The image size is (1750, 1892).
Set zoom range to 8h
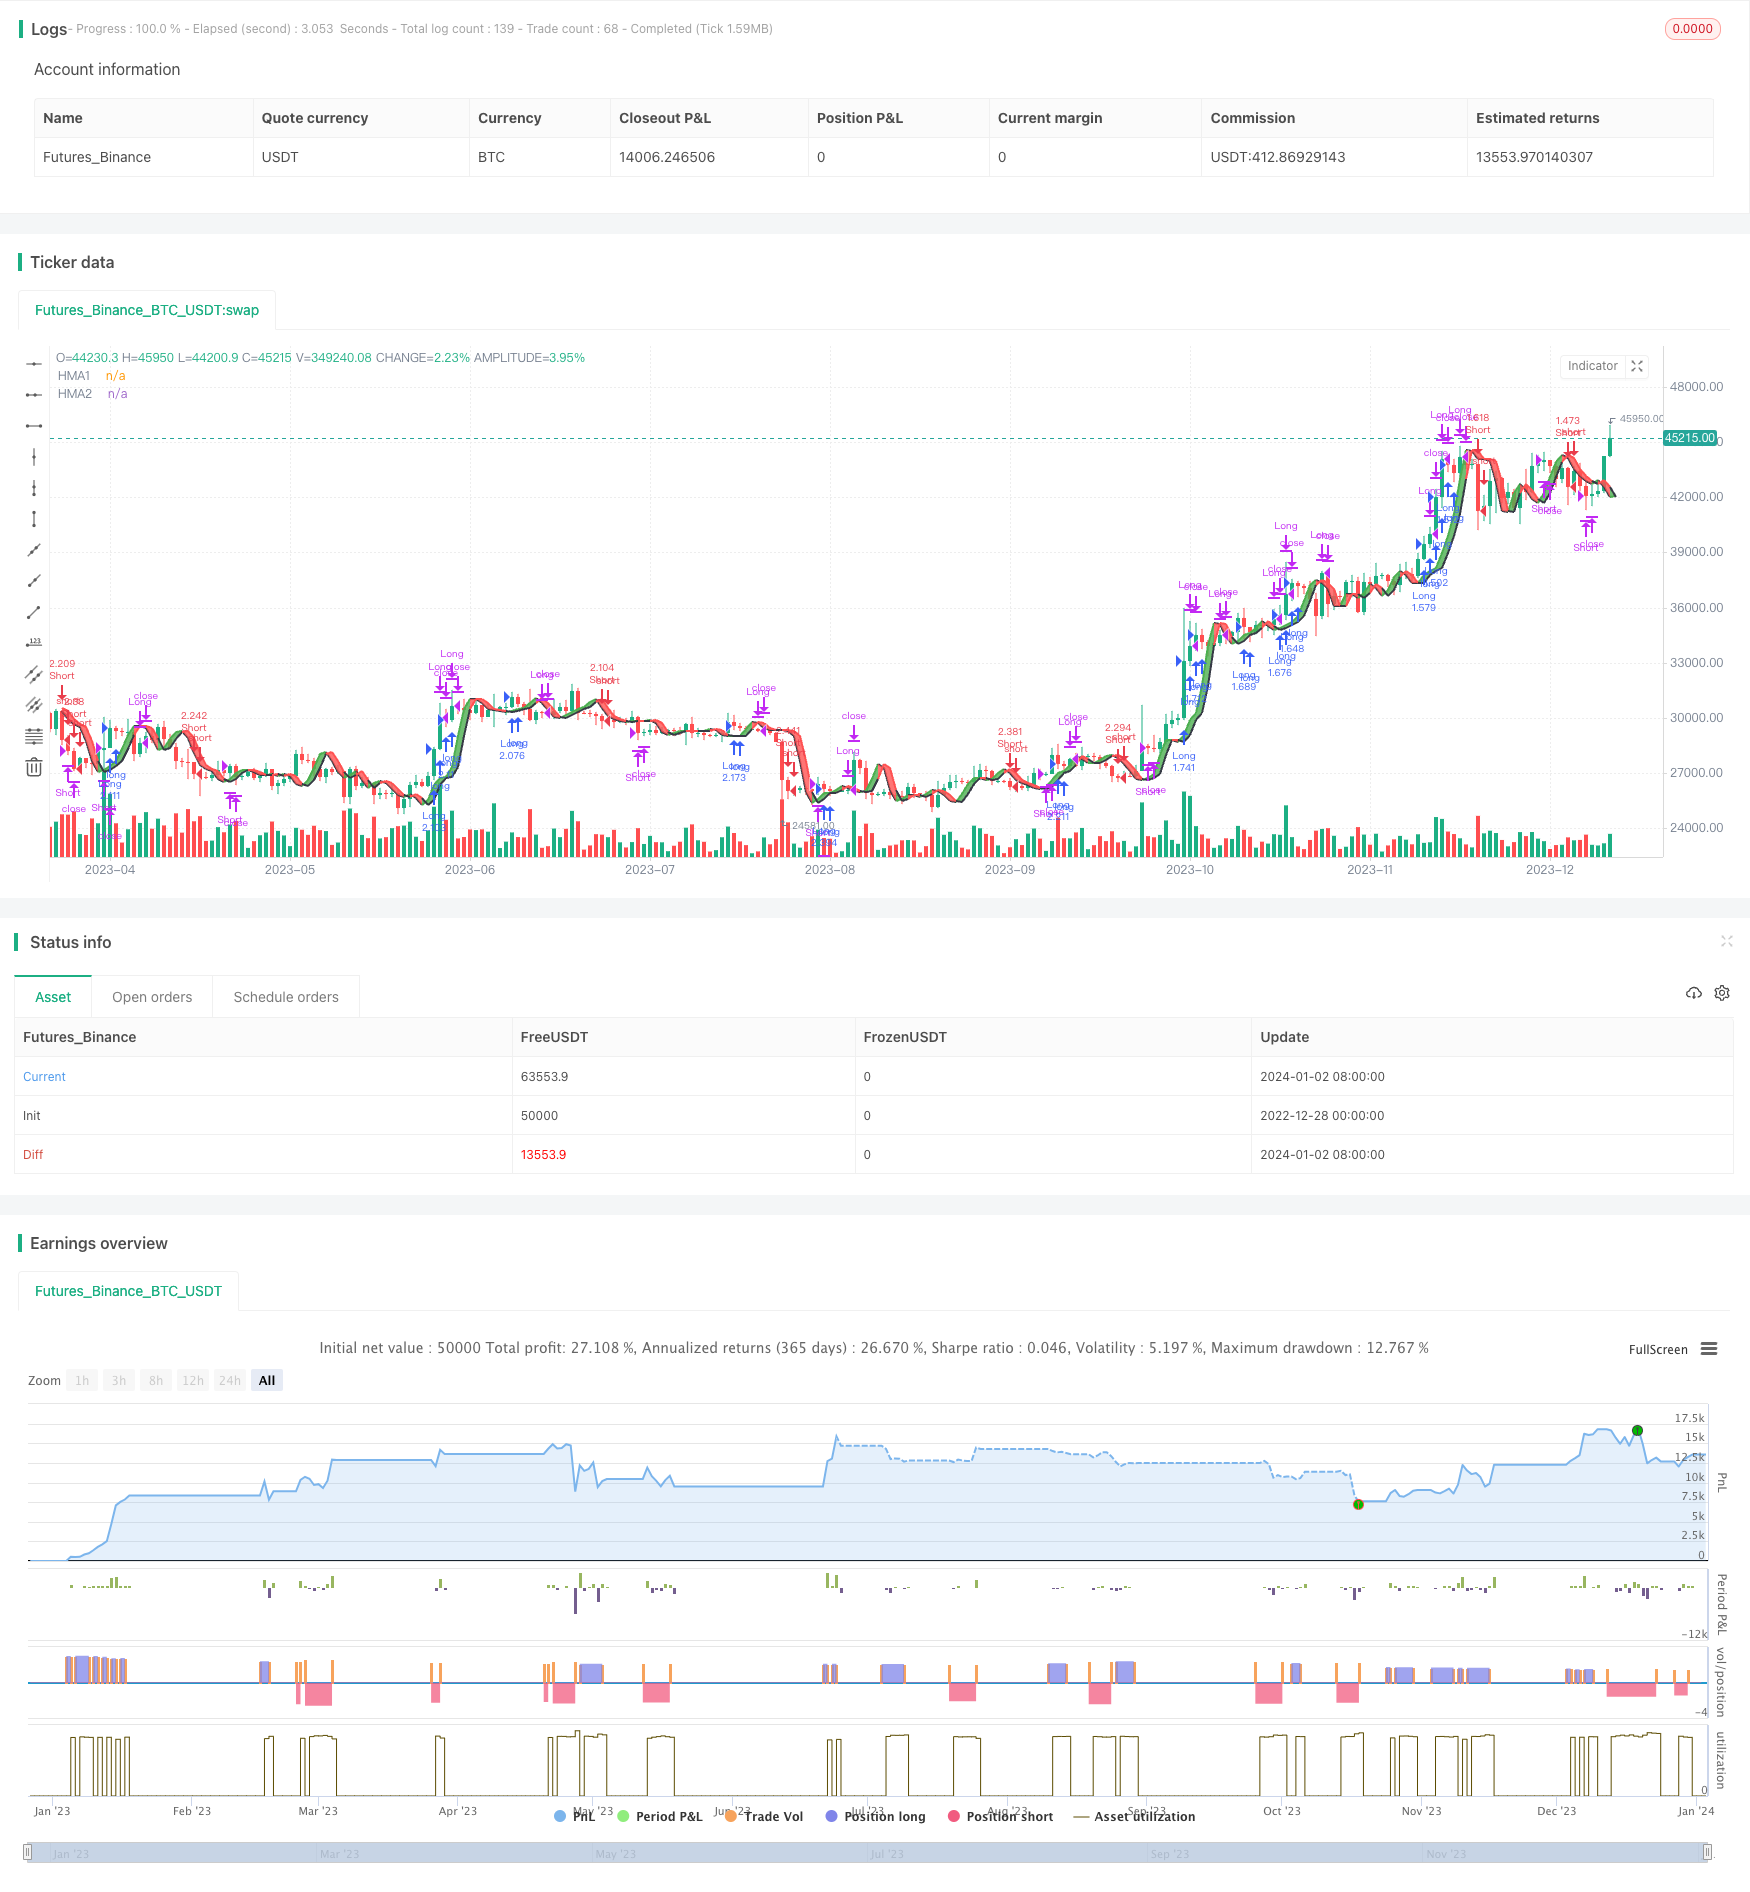coord(156,1380)
